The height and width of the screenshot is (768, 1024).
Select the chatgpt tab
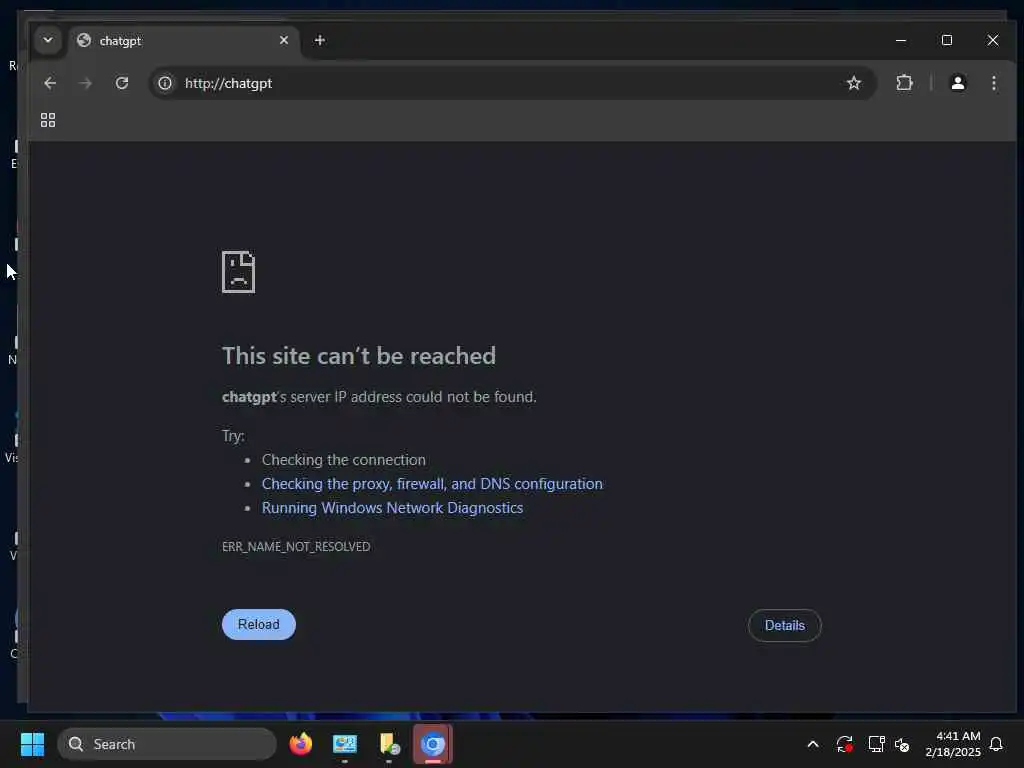pos(184,40)
